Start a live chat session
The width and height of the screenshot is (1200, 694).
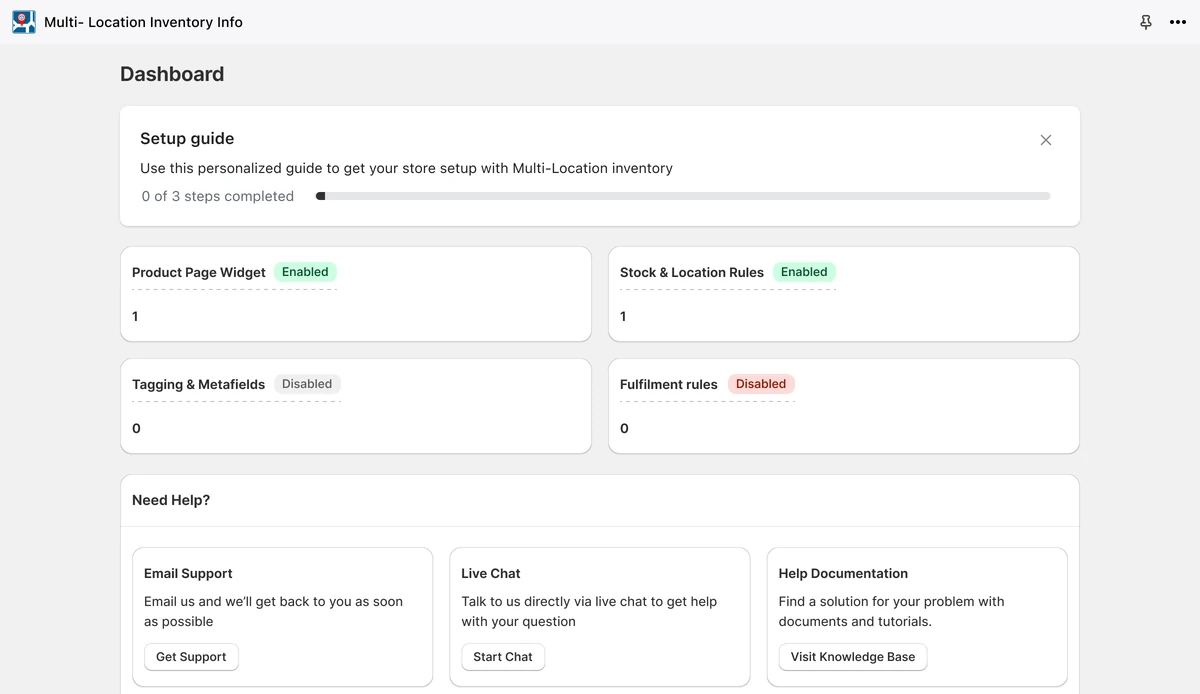[503, 657]
